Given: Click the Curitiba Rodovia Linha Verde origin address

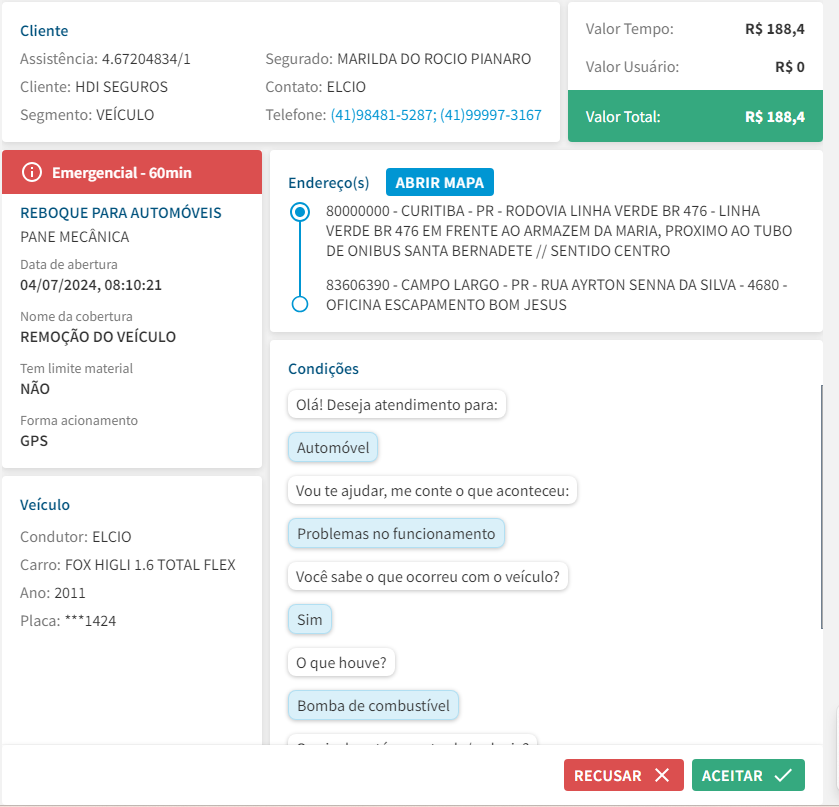Looking at the screenshot, I should [559, 231].
